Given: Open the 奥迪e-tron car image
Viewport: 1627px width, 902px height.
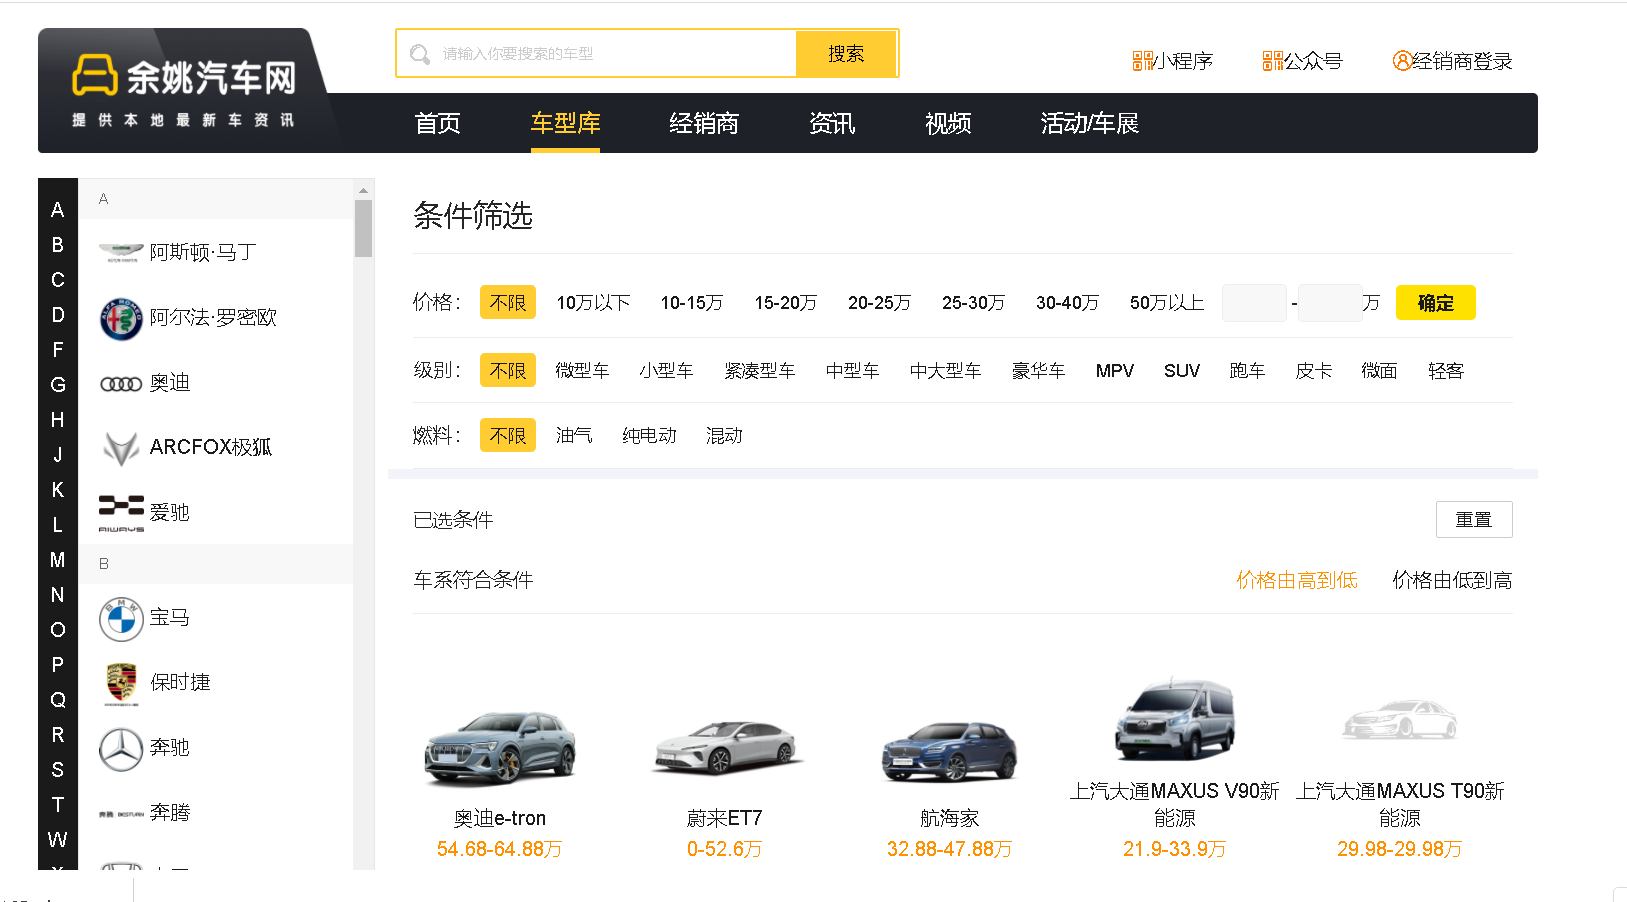Looking at the screenshot, I should coord(499,750).
